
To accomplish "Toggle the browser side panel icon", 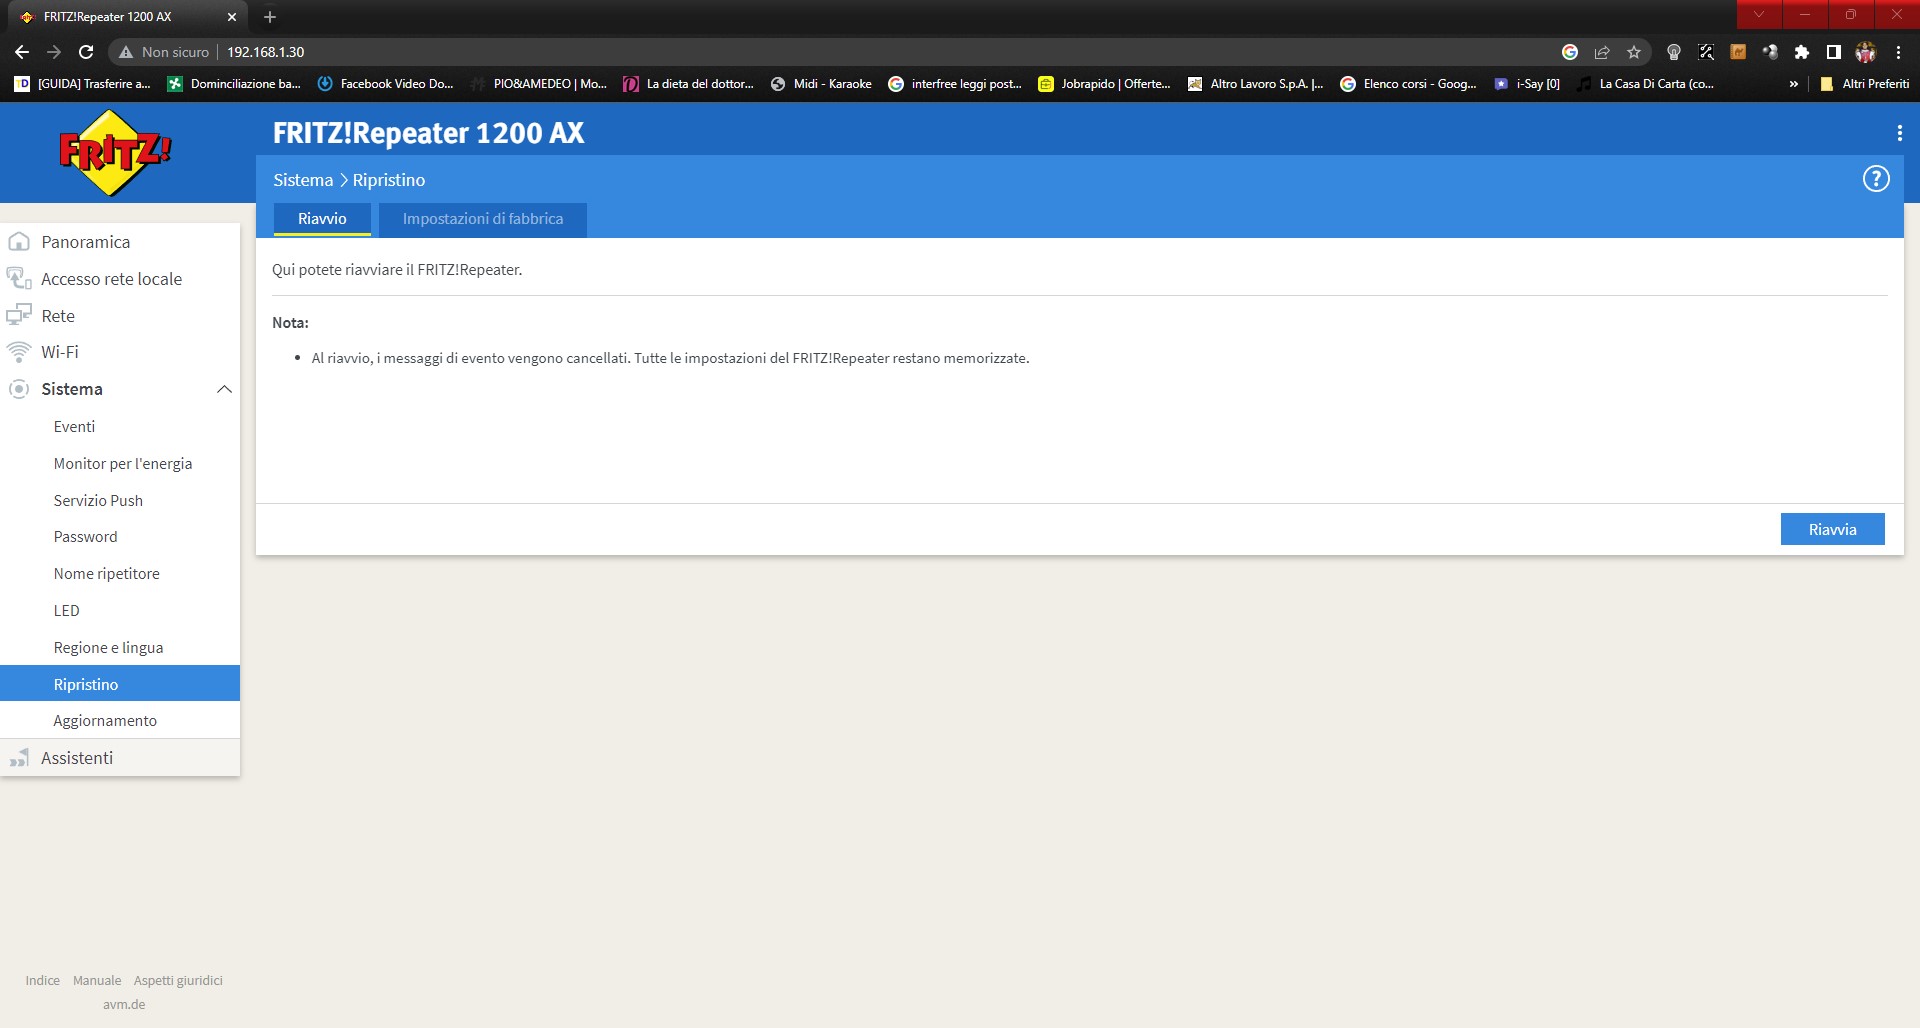I will pyautogui.click(x=1834, y=52).
